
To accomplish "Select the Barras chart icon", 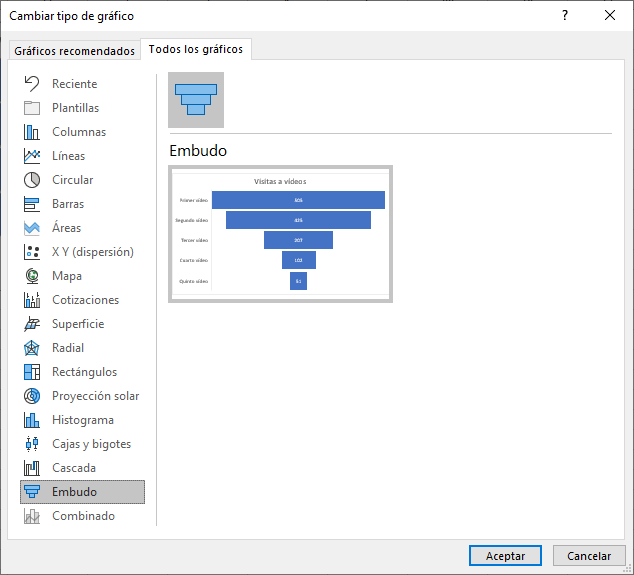I will pyautogui.click(x=32, y=204).
